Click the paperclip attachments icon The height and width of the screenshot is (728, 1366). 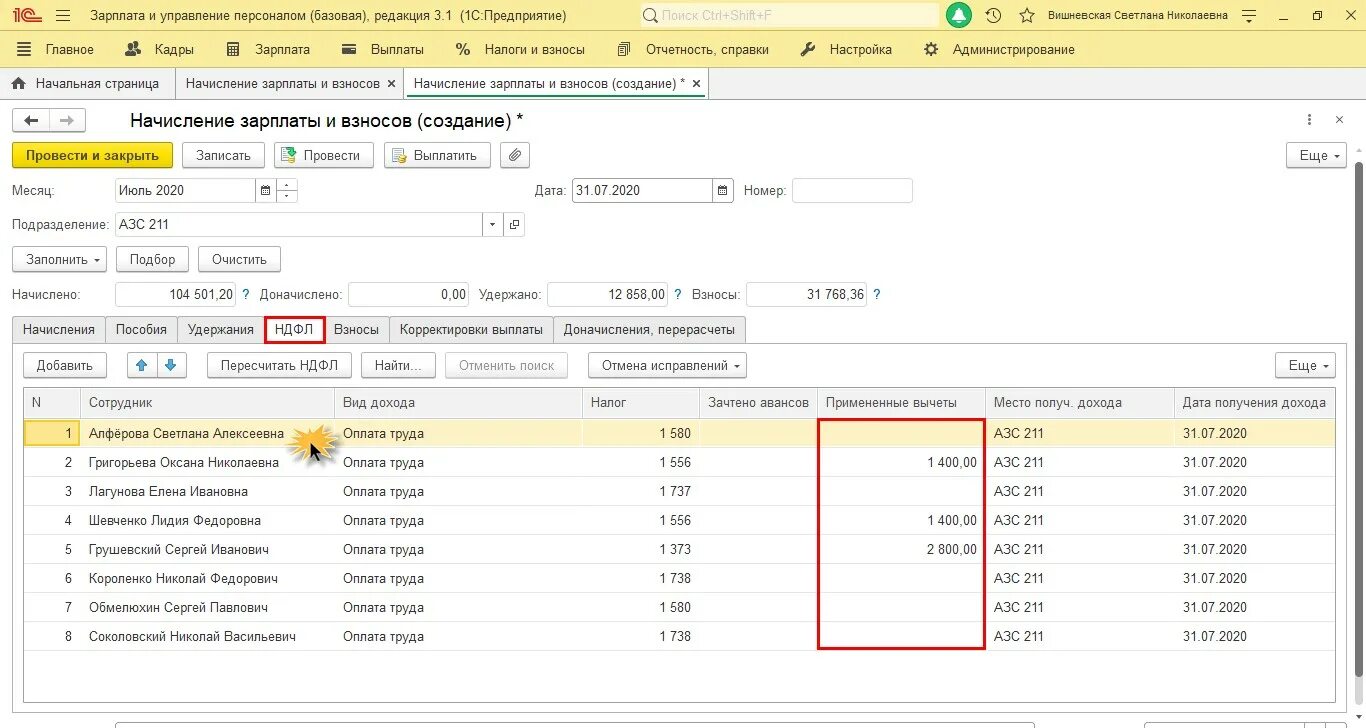click(x=514, y=155)
